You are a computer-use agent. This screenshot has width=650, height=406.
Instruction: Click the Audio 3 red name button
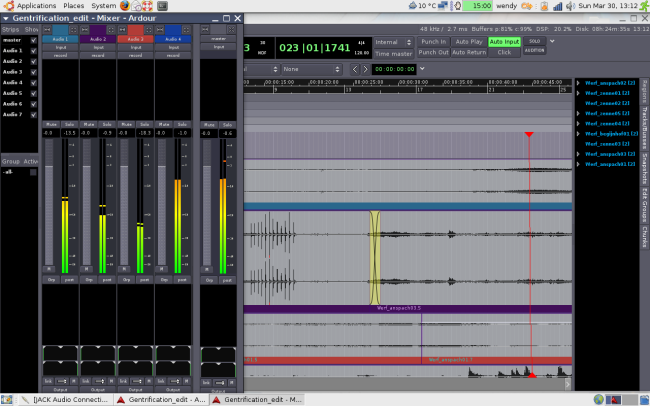click(x=135, y=39)
